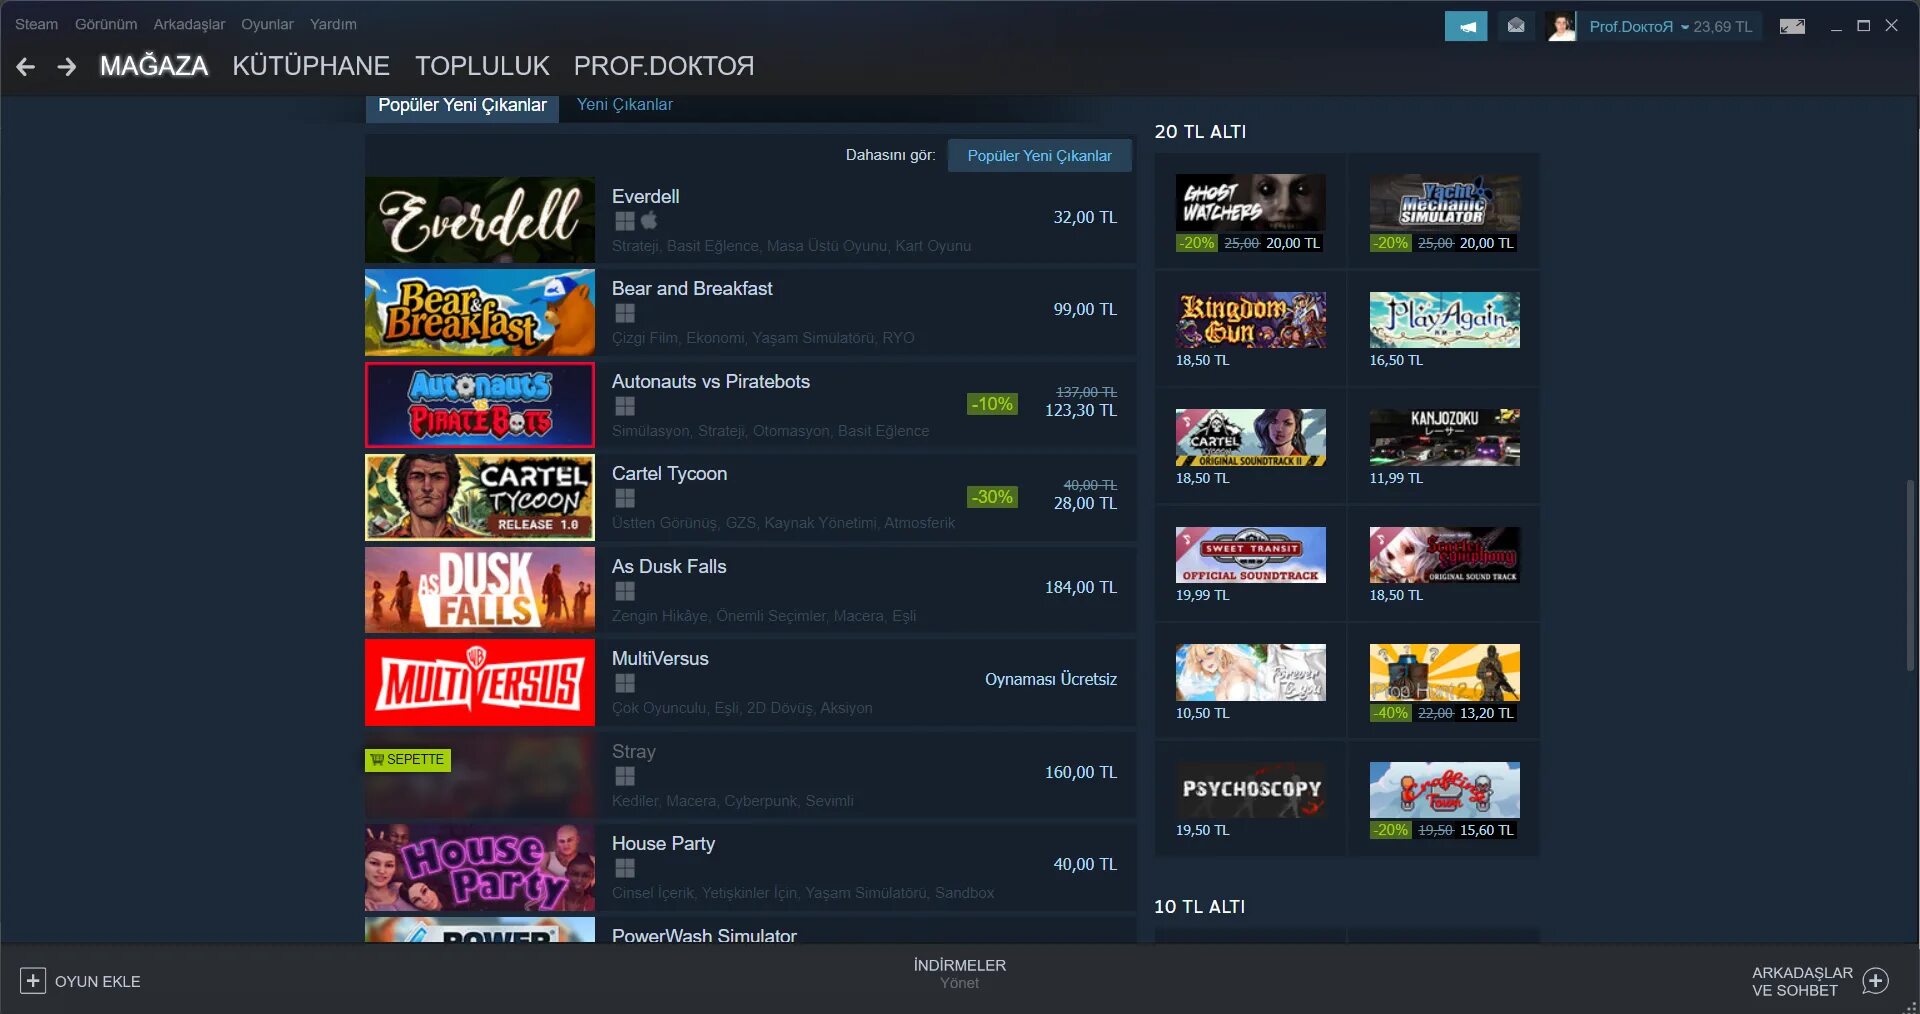
Task: Open the Ghost Watchers thumbnail
Action: [1250, 202]
